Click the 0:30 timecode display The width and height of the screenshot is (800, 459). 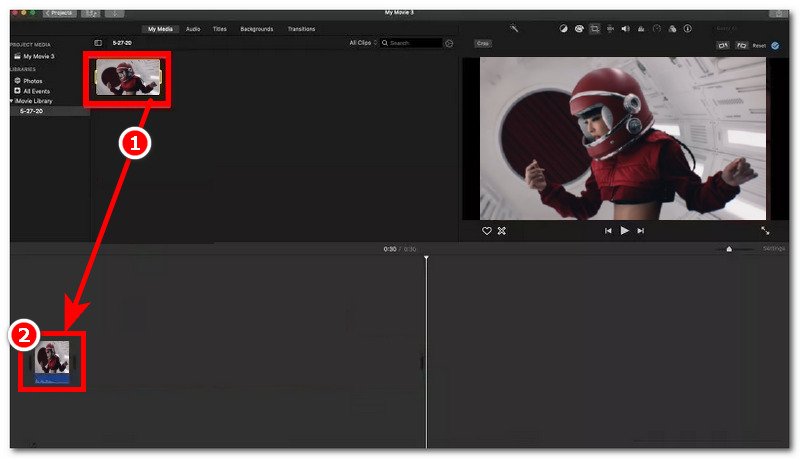coord(390,249)
